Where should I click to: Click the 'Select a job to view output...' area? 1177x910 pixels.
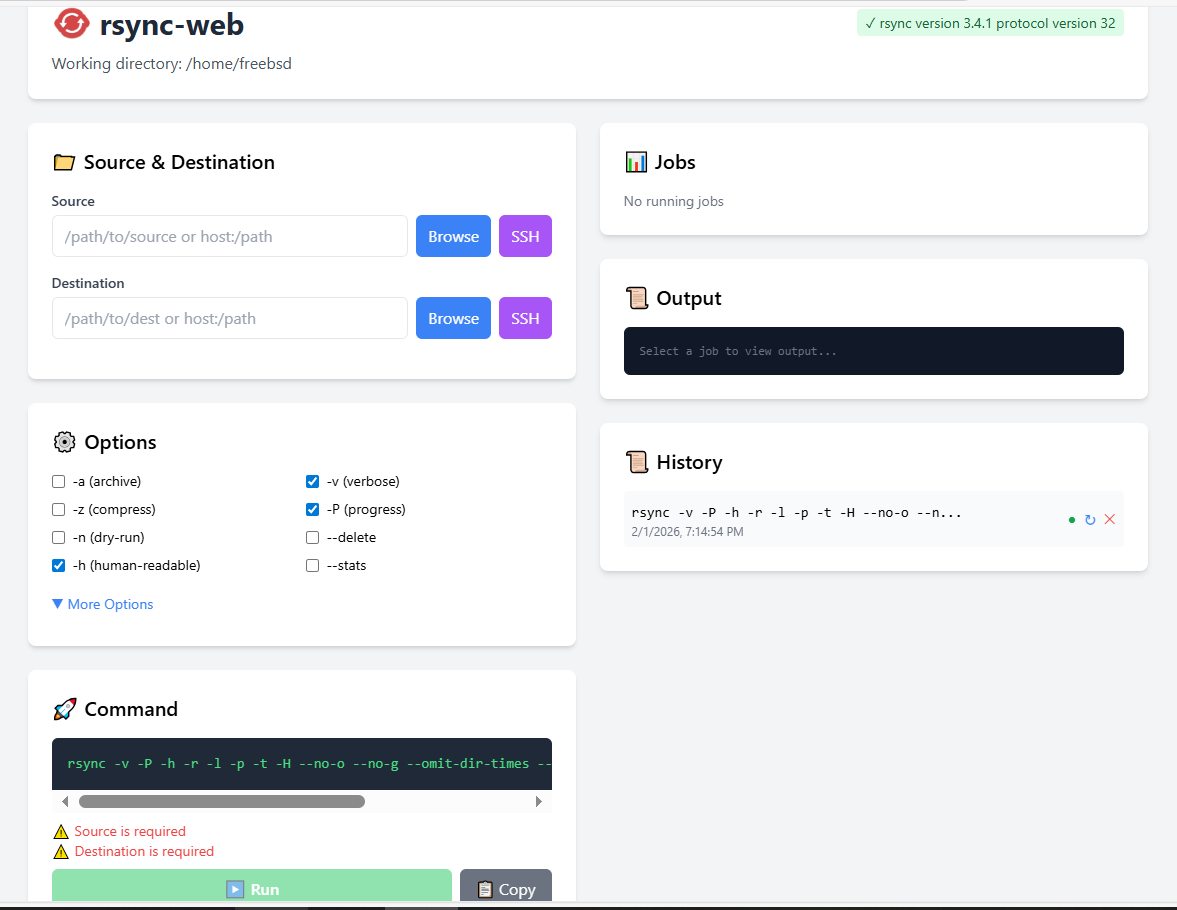click(x=874, y=351)
